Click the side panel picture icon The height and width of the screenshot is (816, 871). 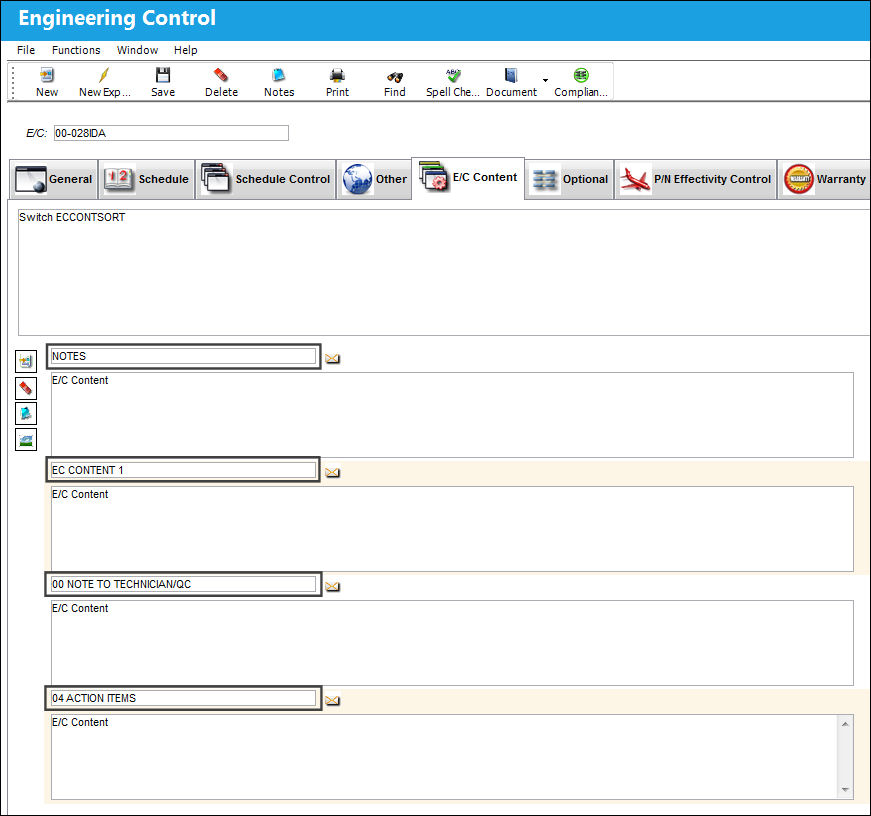[x=26, y=439]
